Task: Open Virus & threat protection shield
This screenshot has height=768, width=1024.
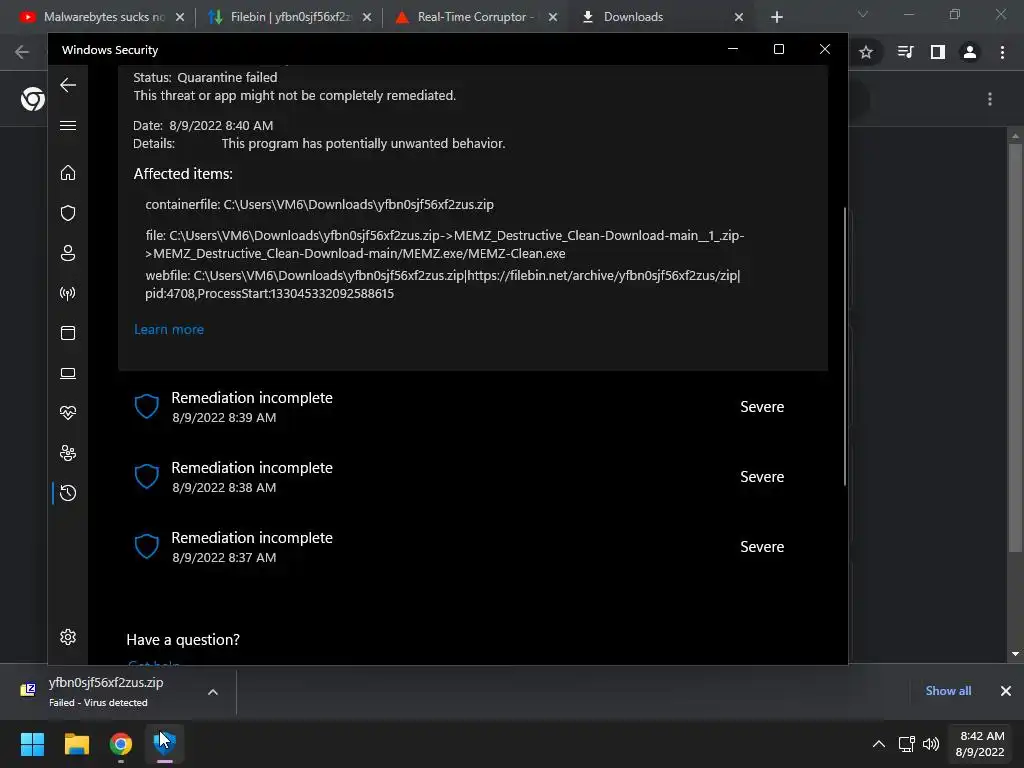Action: [x=68, y=213]
